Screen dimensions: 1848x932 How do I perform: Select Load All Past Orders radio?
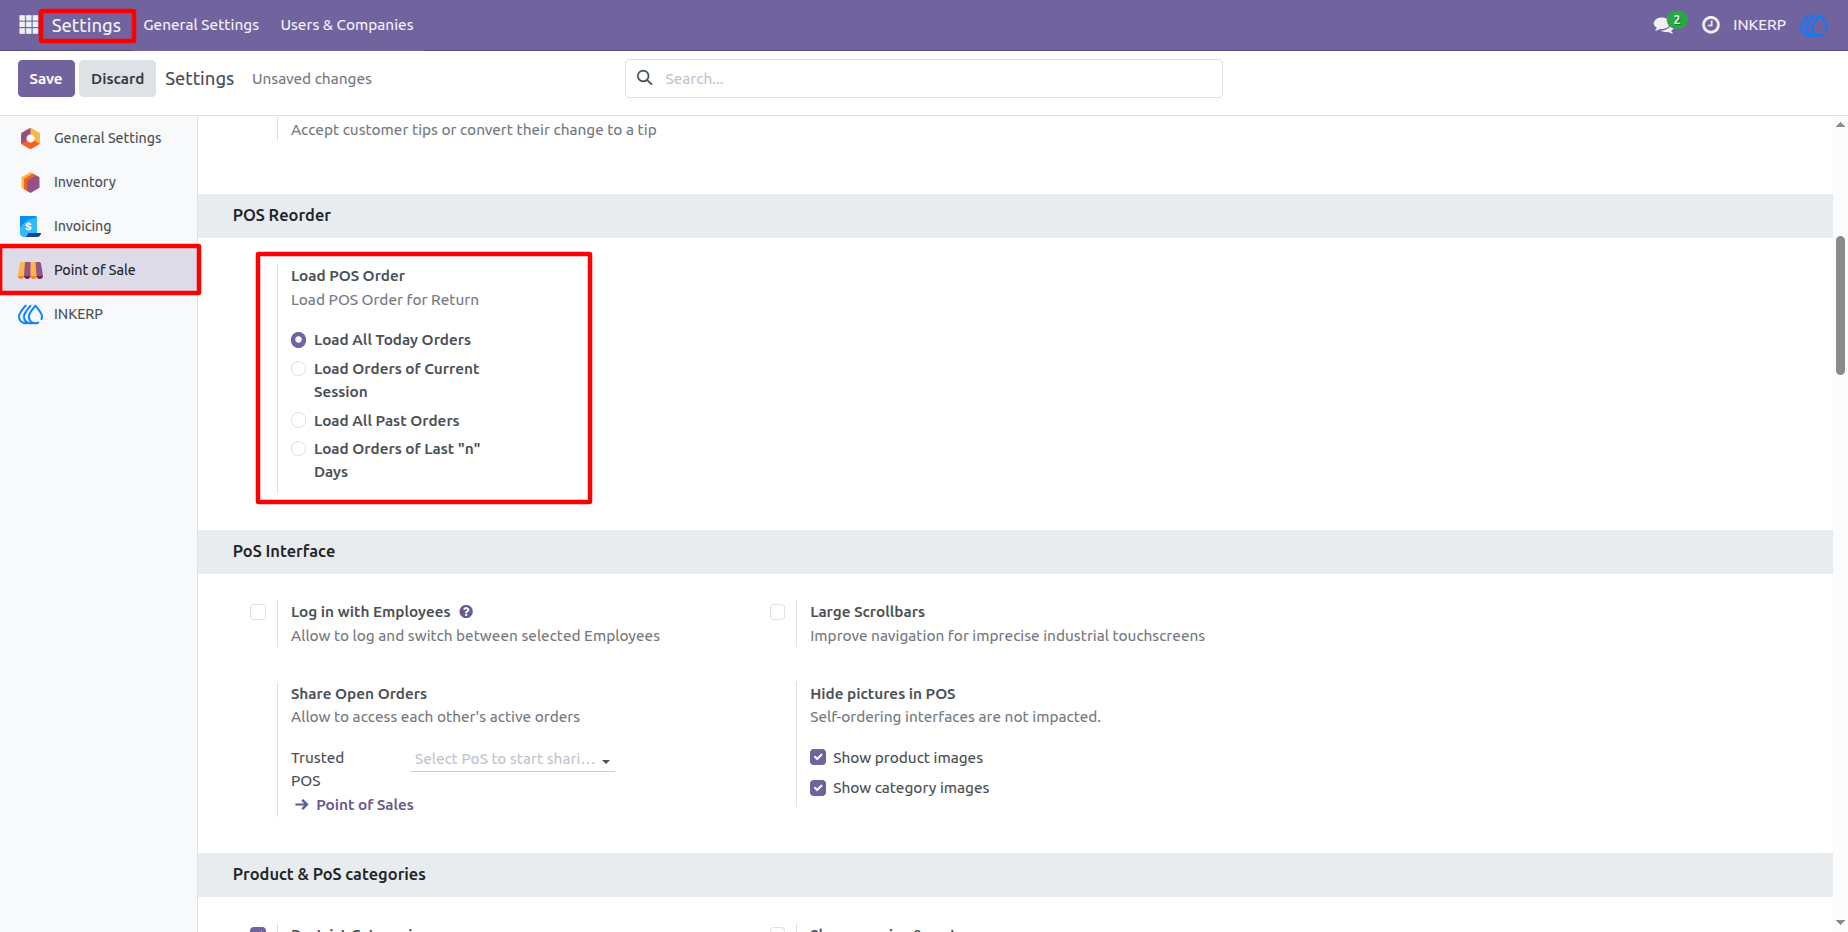(298, 421)
